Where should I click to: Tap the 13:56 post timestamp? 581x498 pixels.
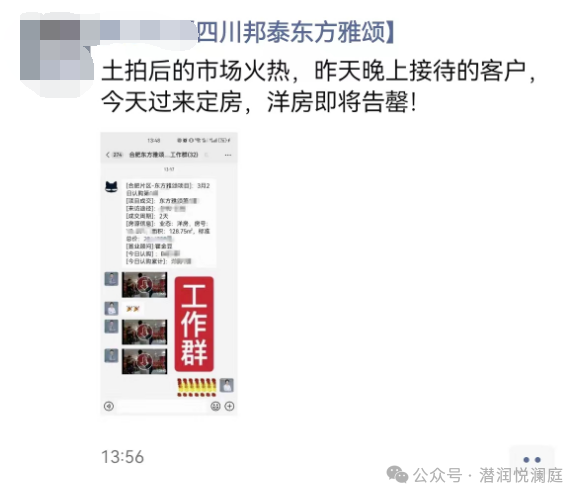(123, 457)
